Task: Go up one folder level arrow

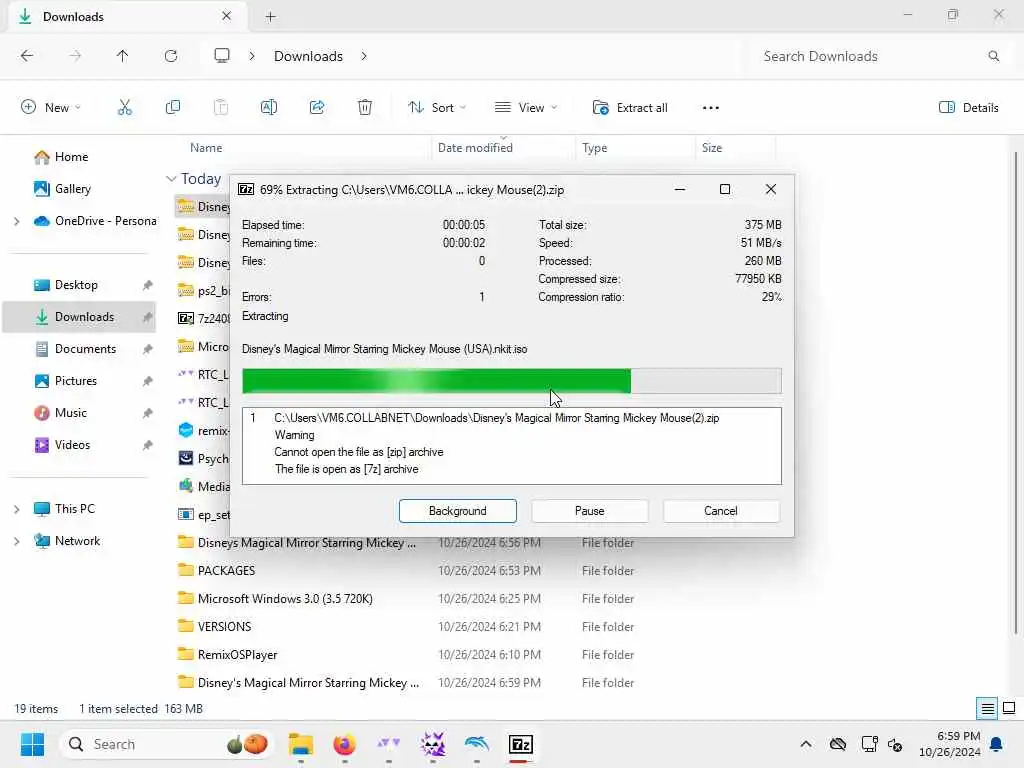Action: [122, 56]
